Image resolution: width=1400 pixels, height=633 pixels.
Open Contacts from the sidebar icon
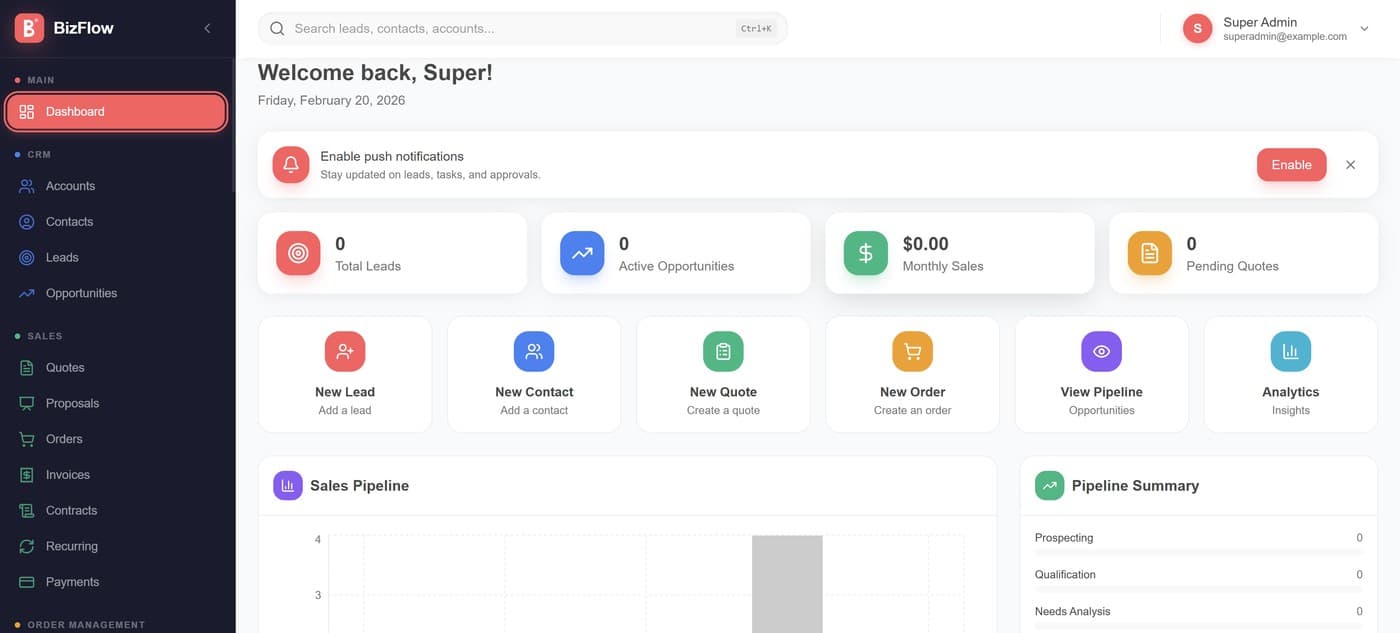coord(26,221)
